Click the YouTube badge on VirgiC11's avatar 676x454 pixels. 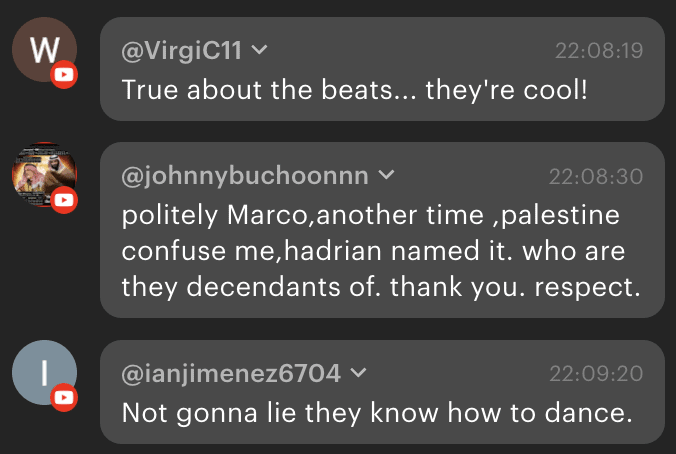64,75
